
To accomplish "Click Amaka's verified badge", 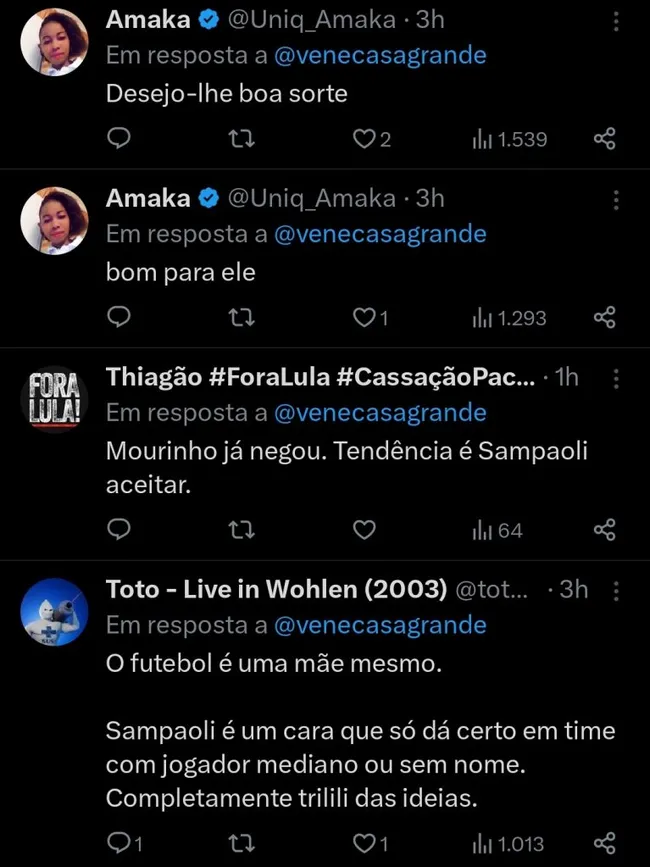I will pos(207,18).
